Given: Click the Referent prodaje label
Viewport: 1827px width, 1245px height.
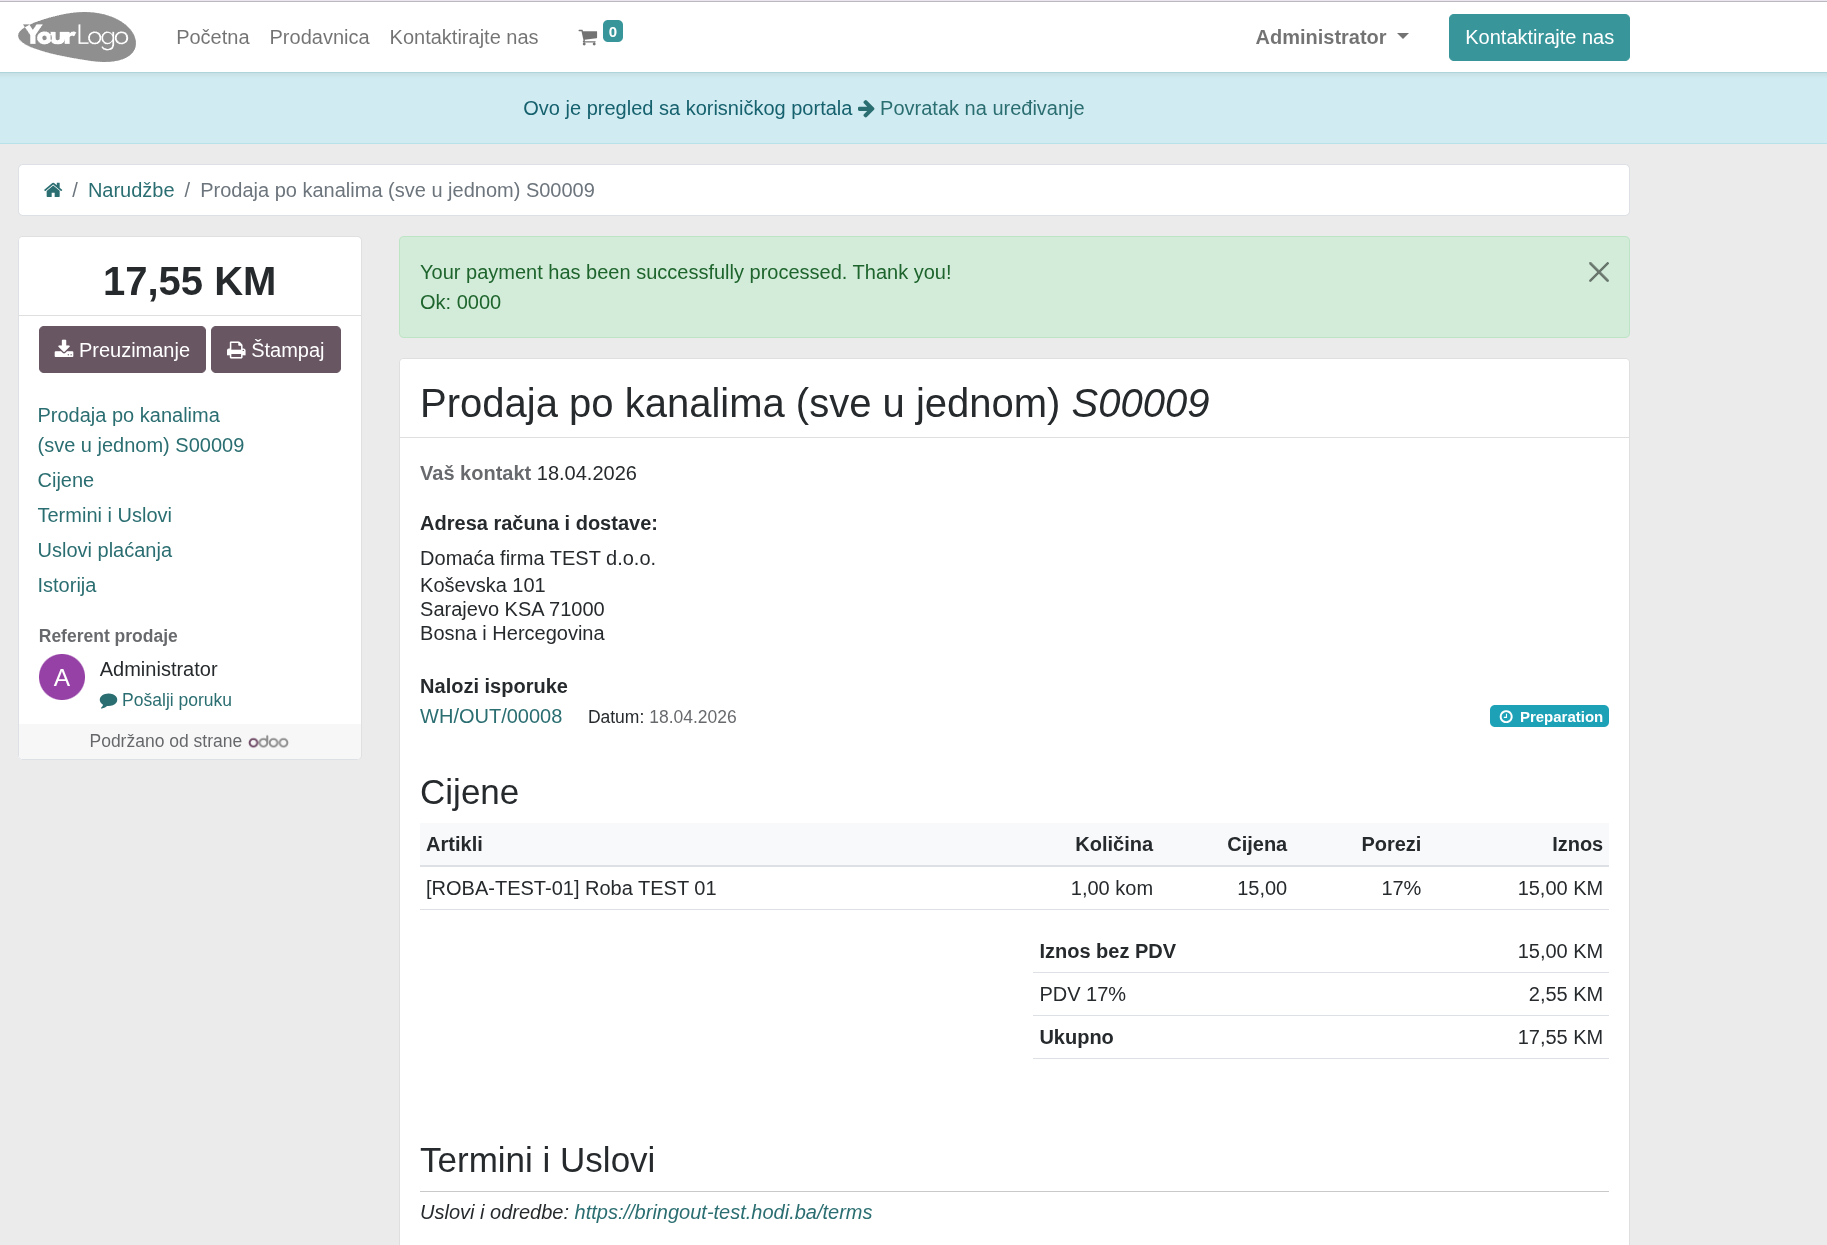Looking at the screenshot, I should click(x=108, y=636).
